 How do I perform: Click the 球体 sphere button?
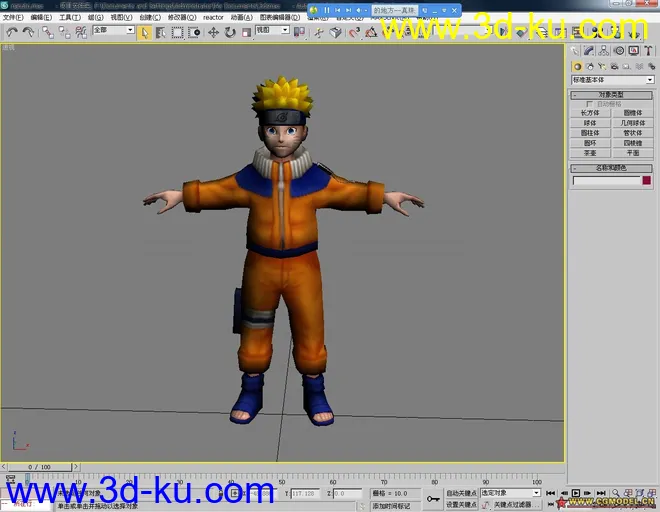tap(590, 123)
